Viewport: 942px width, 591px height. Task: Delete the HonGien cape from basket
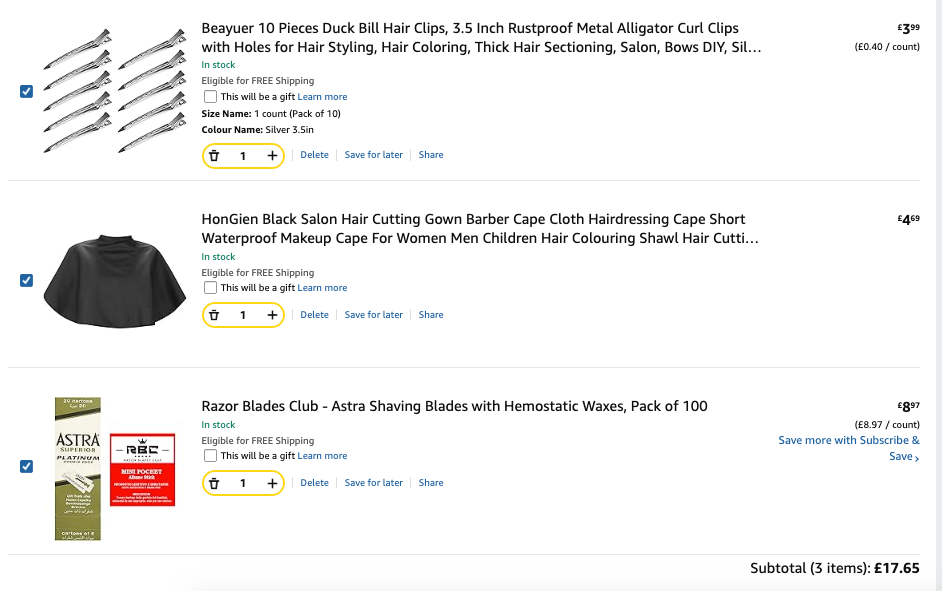pos(314,315)
